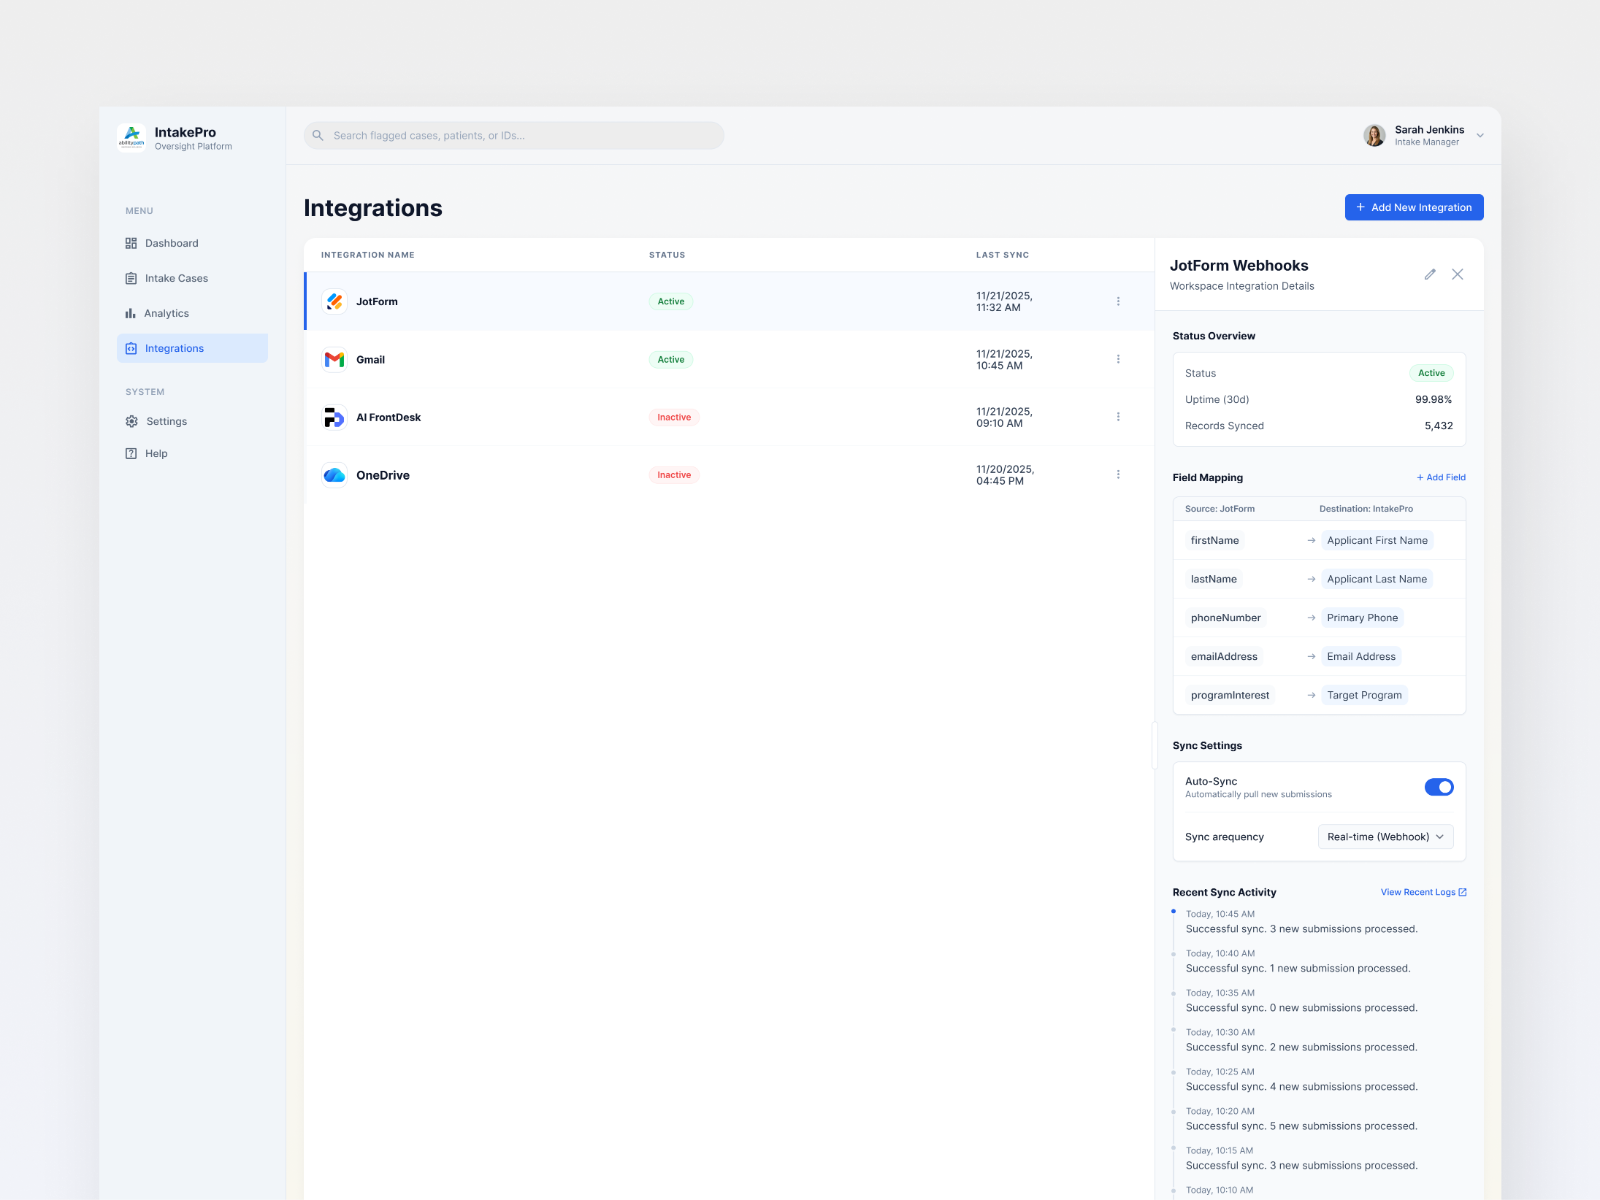The image size is (1600, 1200).
Task: Expand the Real-time (Webhook) frequency dropdown
Action: tap(1385, 837)
